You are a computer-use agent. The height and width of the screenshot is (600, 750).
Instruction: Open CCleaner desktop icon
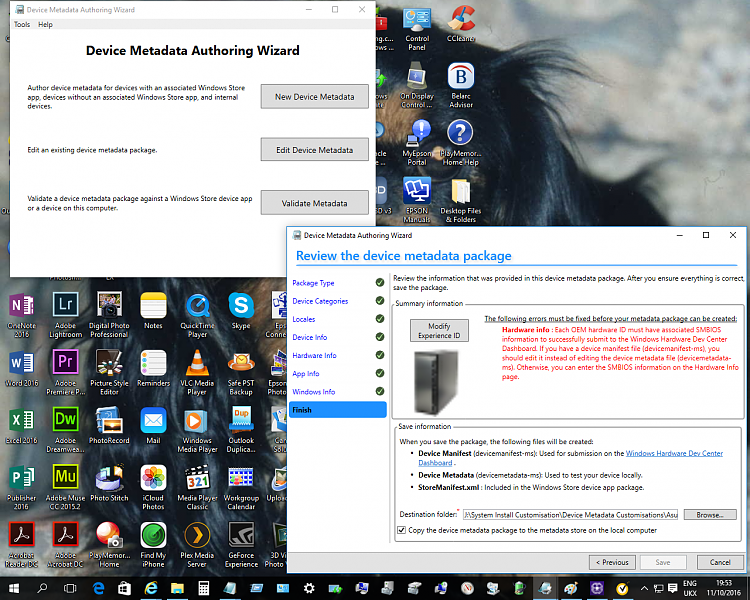click(x=461, y=24)
